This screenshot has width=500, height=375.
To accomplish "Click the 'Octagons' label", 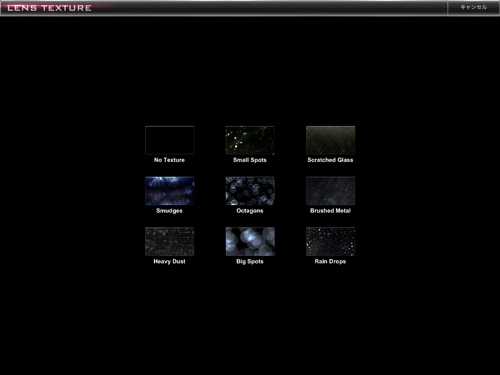I will 250,211.
